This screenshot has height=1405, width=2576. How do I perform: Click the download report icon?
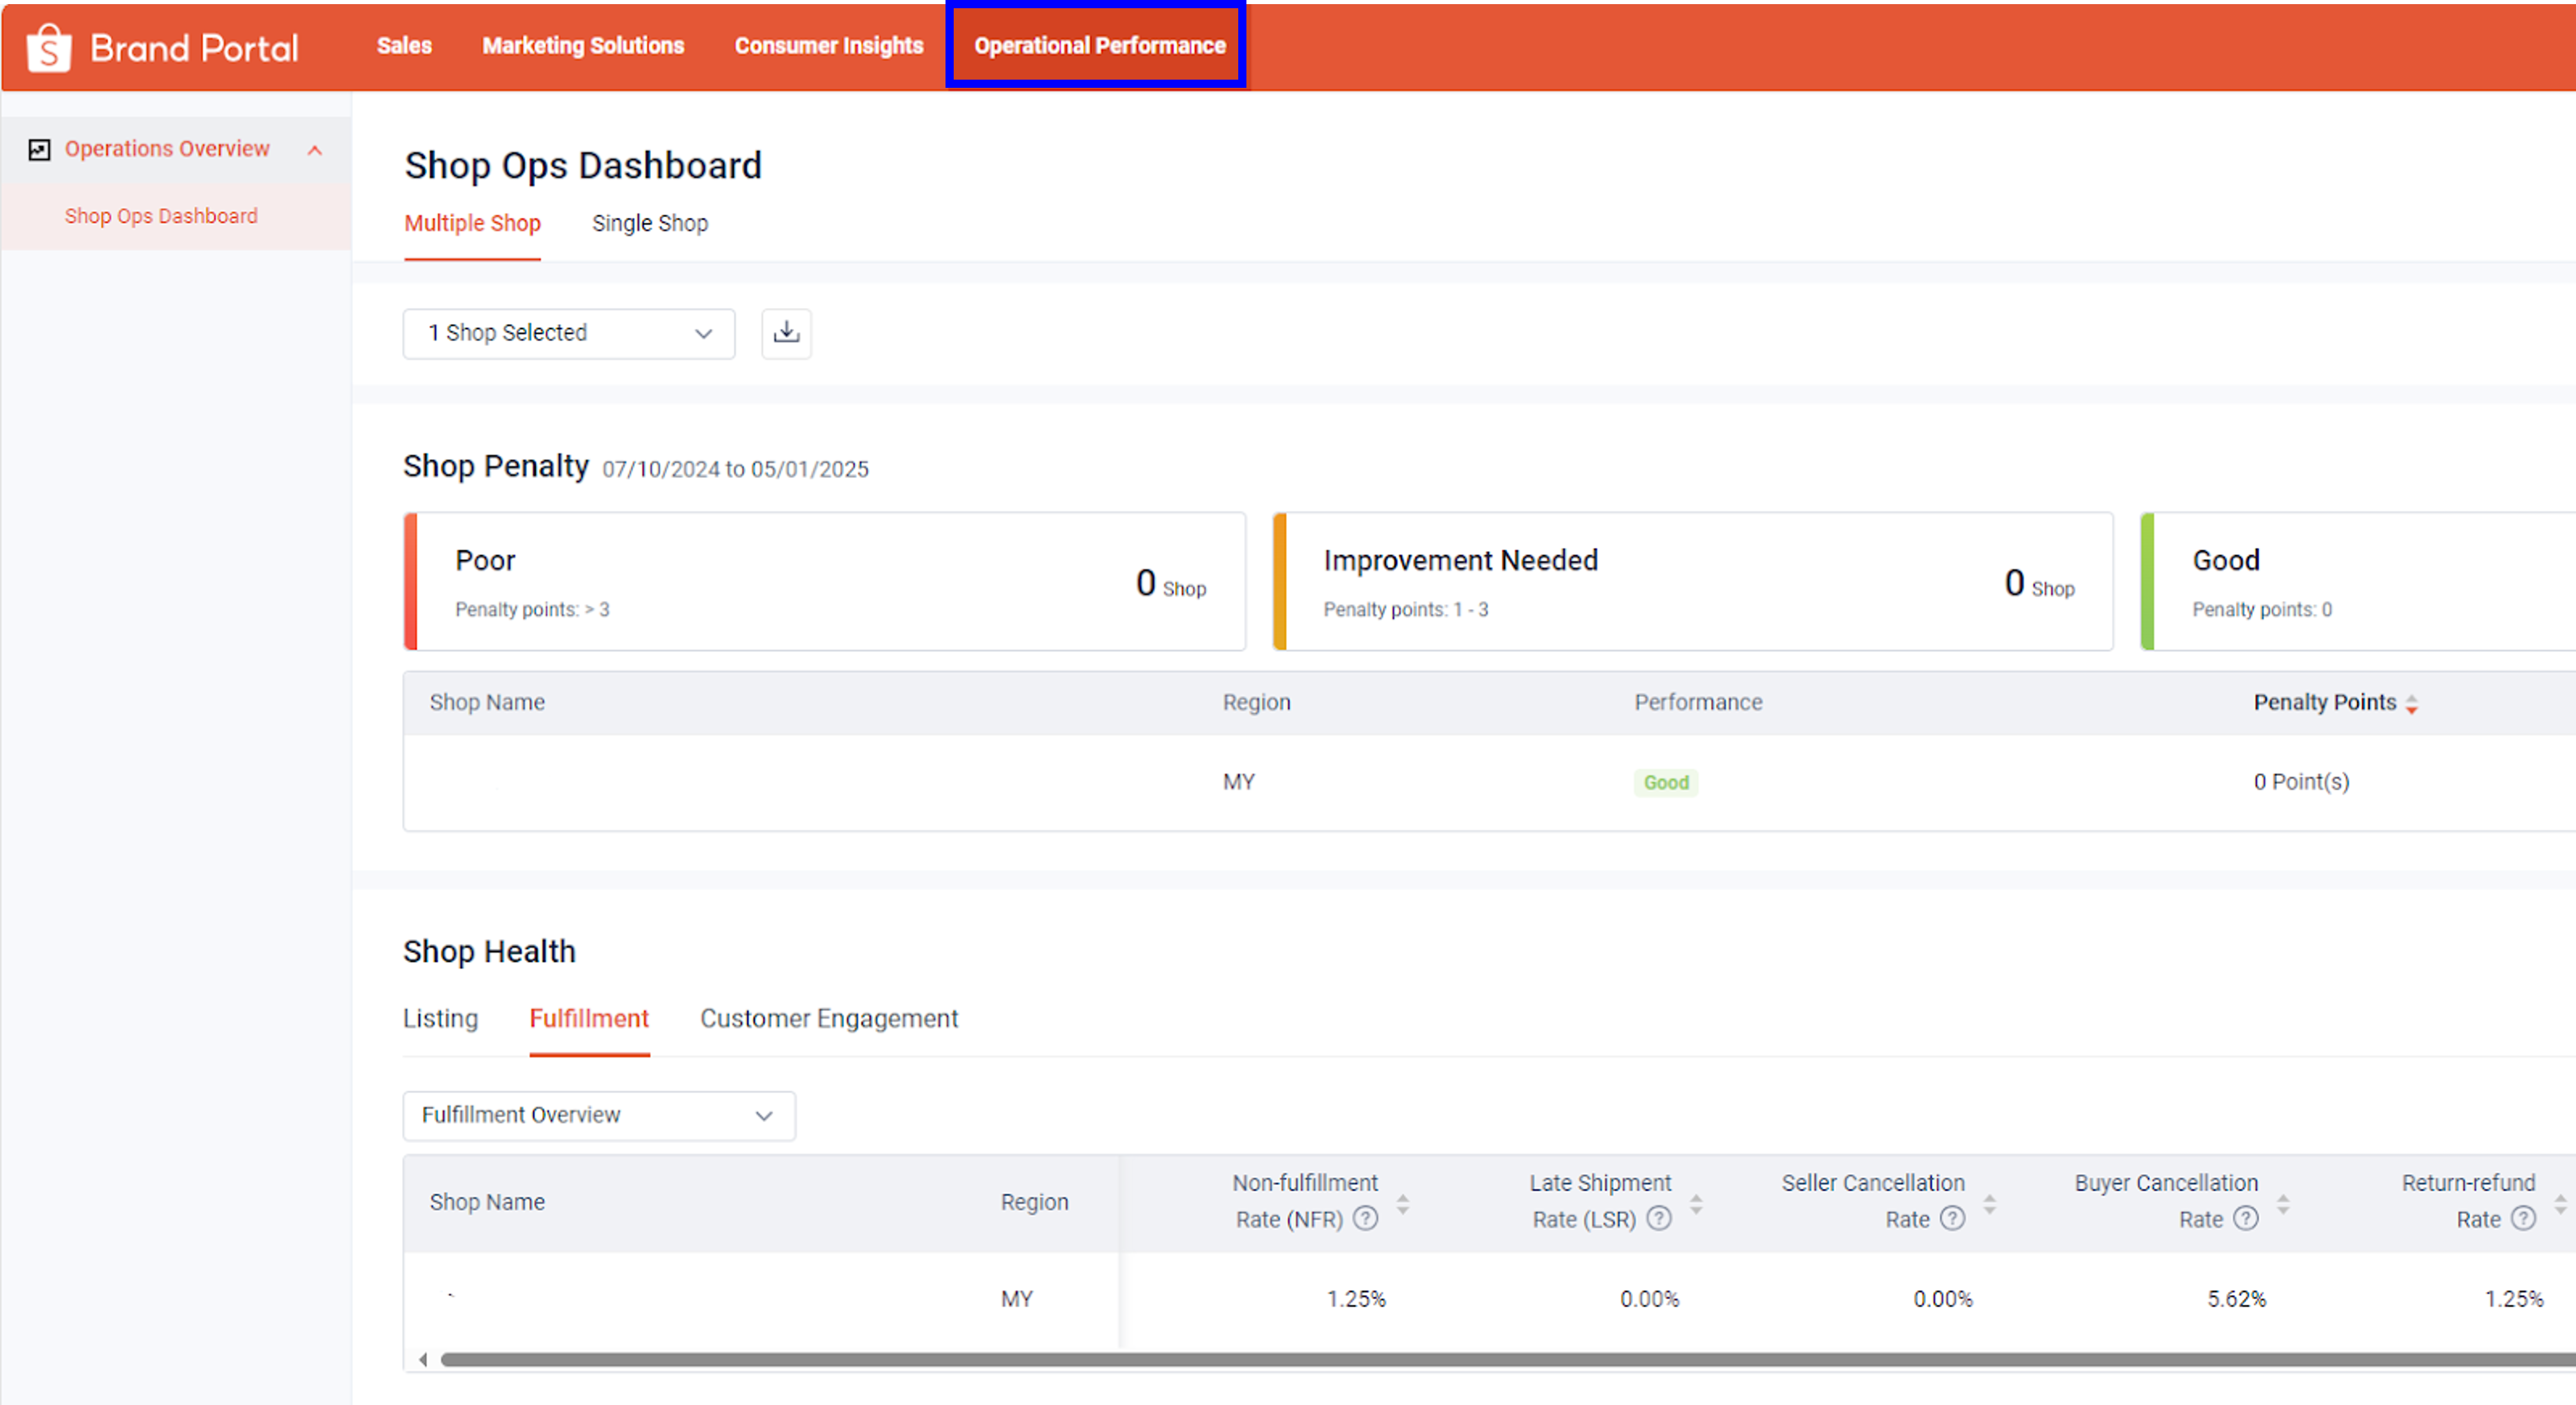786,333
